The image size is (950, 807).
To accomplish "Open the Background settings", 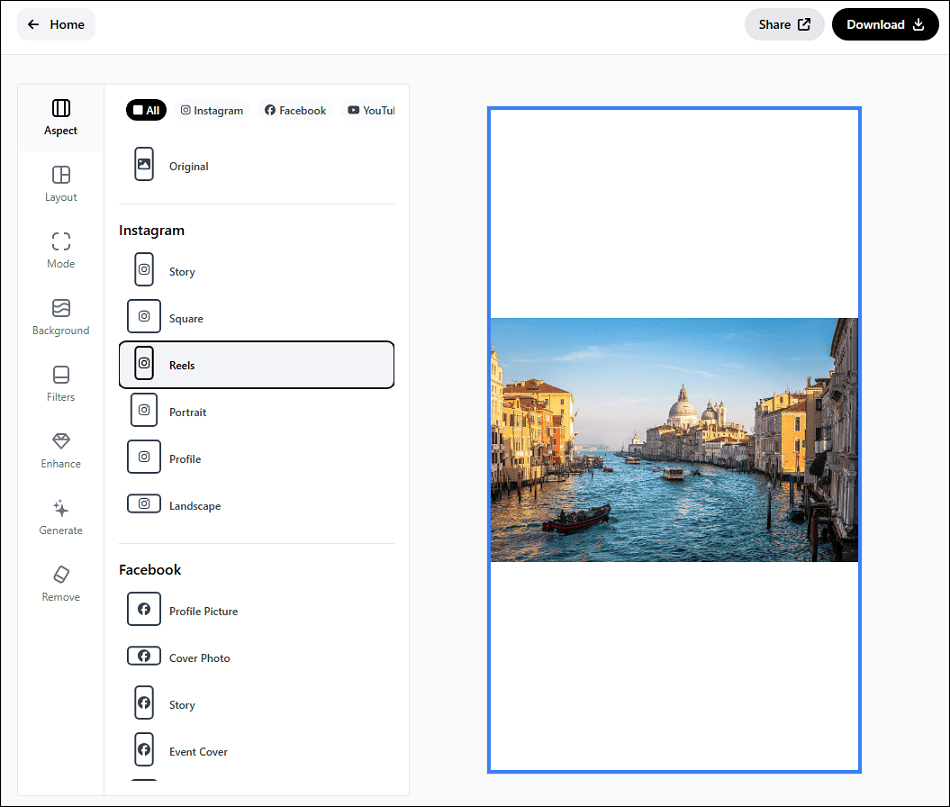I will pyautogui.click(x=60, y=317).
